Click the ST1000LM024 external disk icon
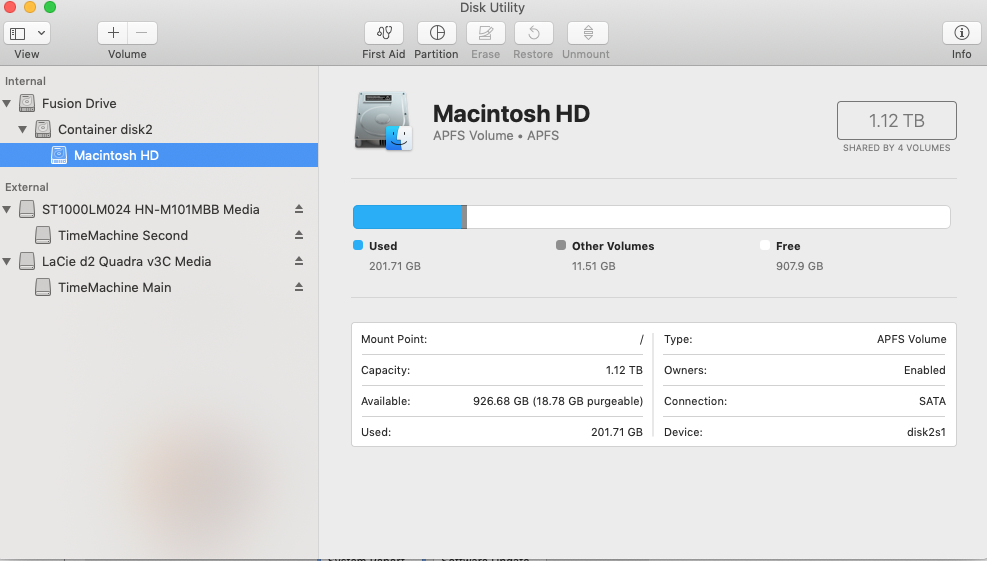This screenshot has width=987, height=561. tap(27, 209)
